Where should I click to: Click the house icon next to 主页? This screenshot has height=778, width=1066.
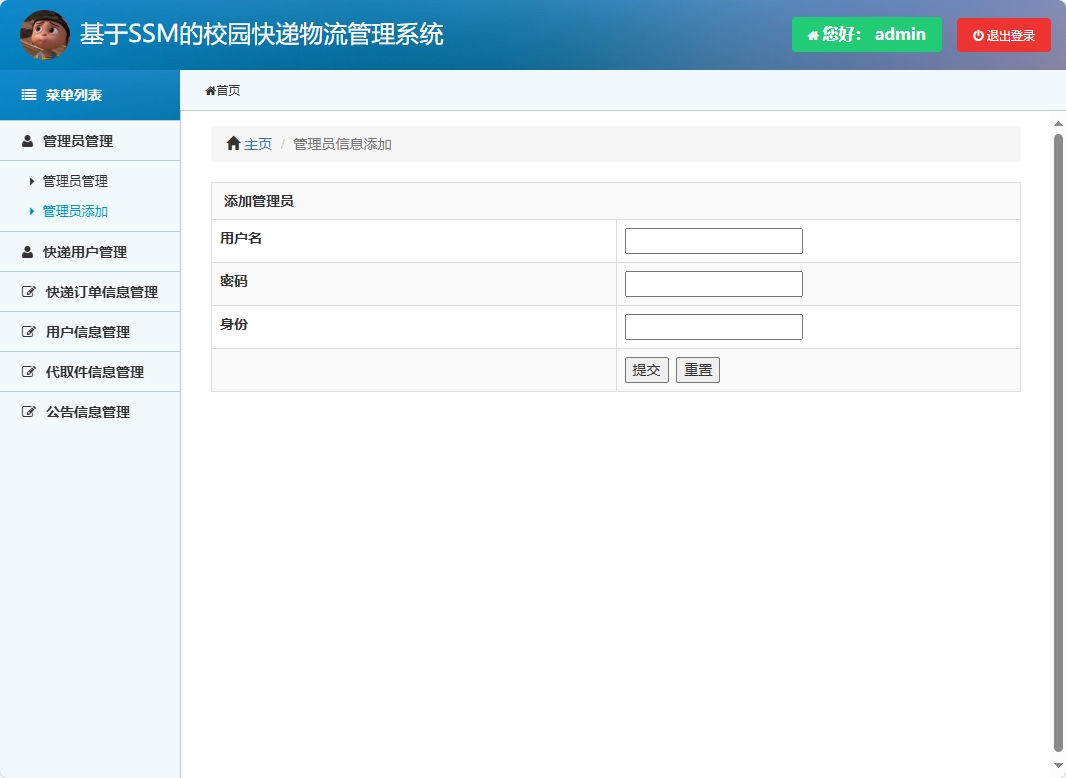(232, 143)
